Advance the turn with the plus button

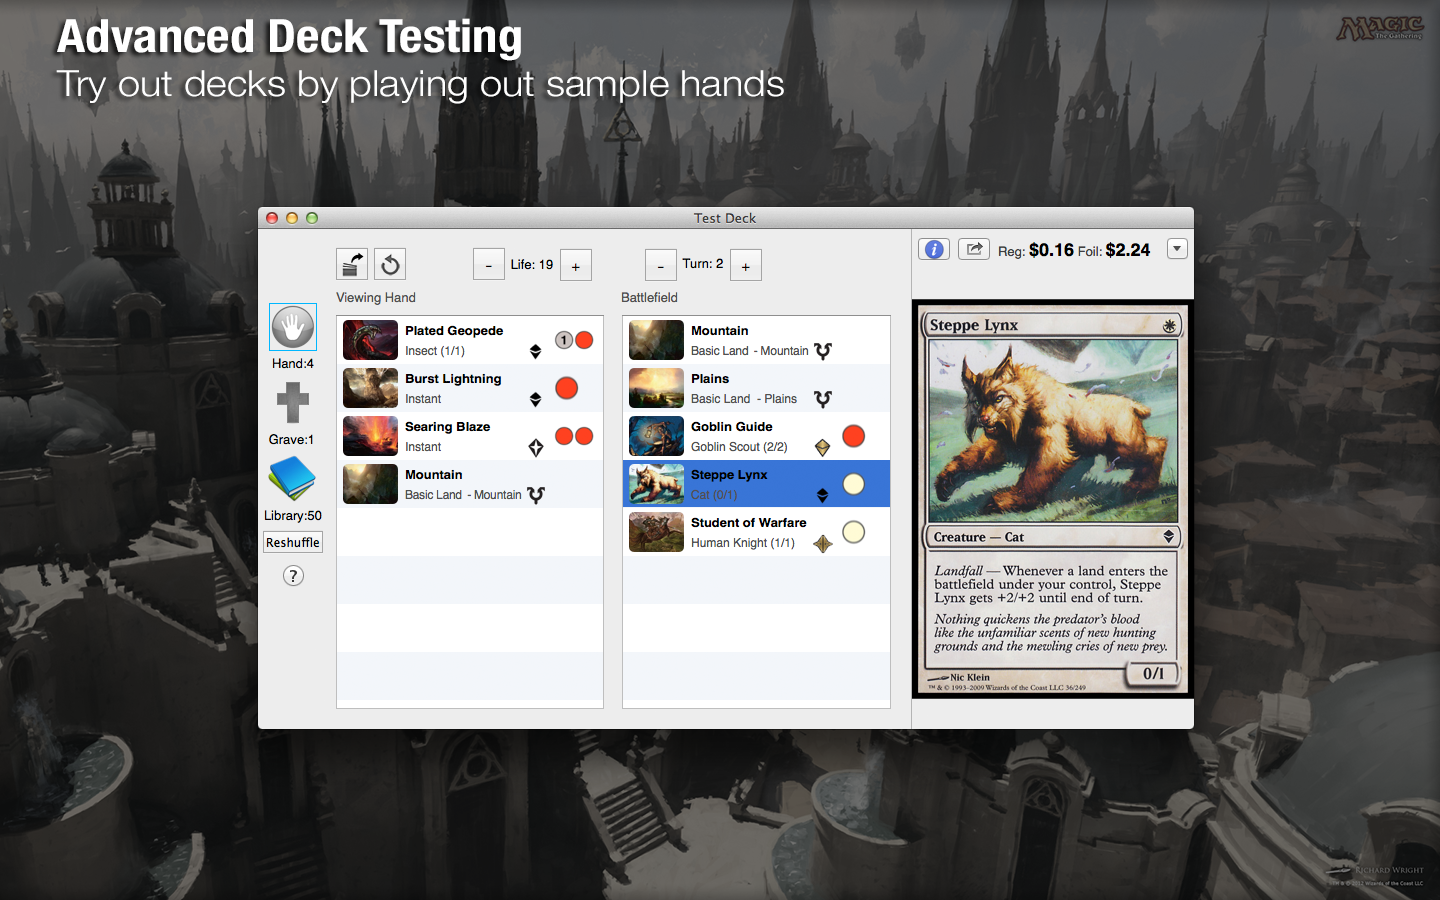746,265
